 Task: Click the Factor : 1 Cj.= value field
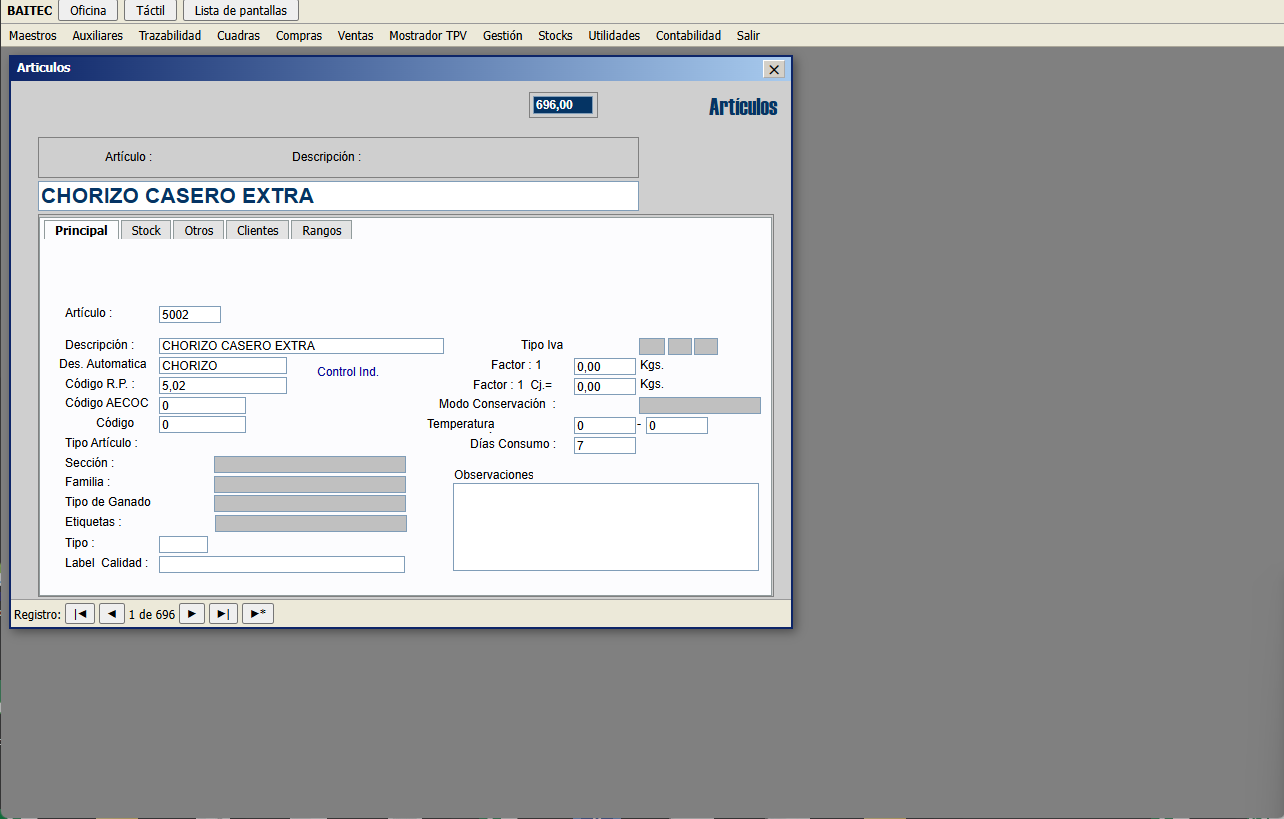point(605,386)
